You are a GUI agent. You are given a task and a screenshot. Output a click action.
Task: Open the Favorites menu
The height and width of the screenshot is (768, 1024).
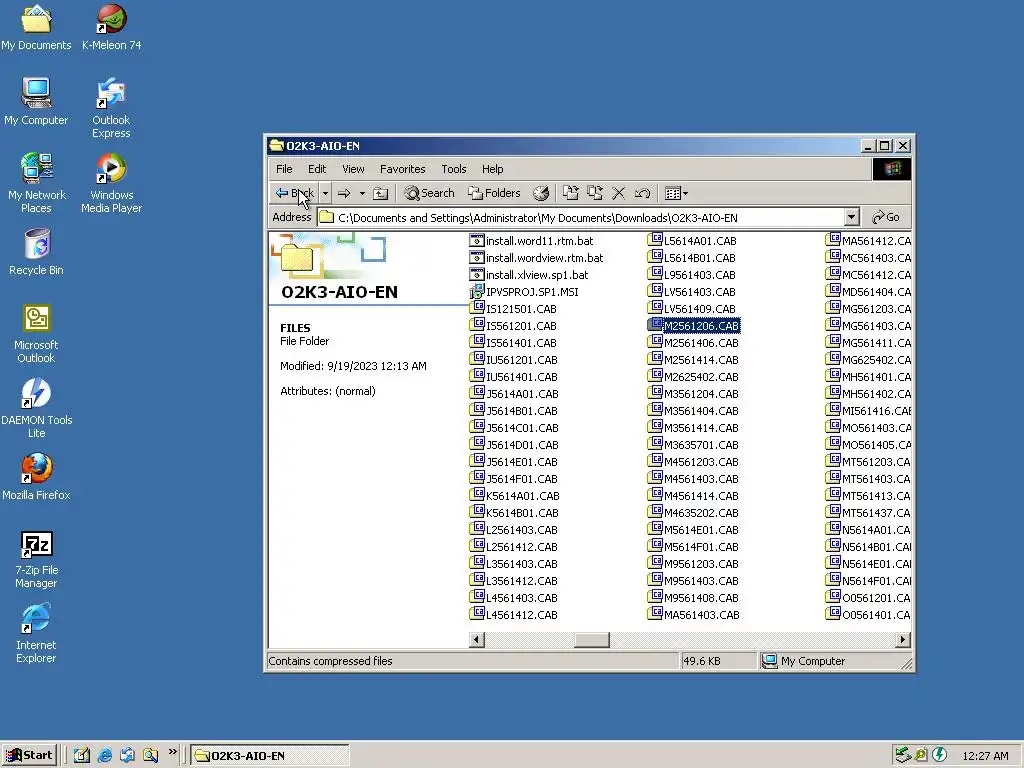402,168
